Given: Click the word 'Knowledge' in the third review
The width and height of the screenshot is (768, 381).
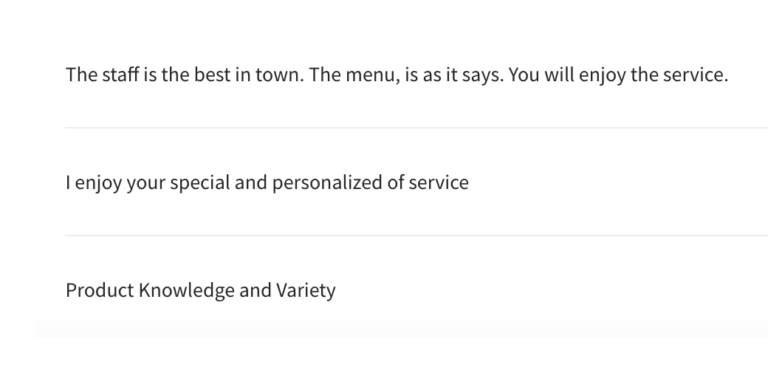Looking at the screenshot, I should (187, 290).
